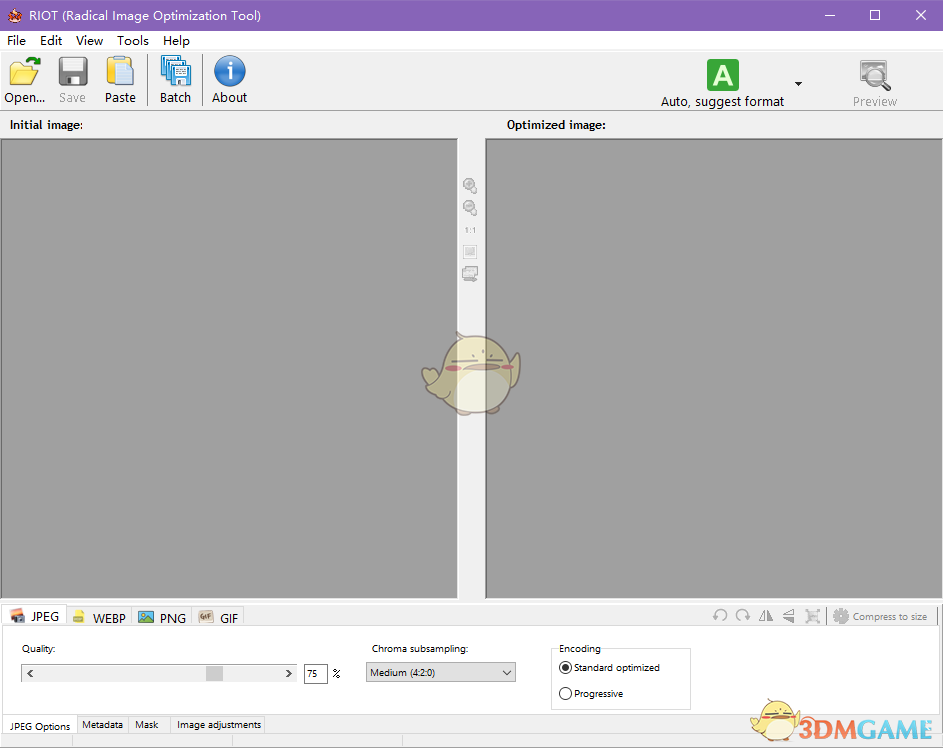Open the Tools menu

(x=132, y=41)
